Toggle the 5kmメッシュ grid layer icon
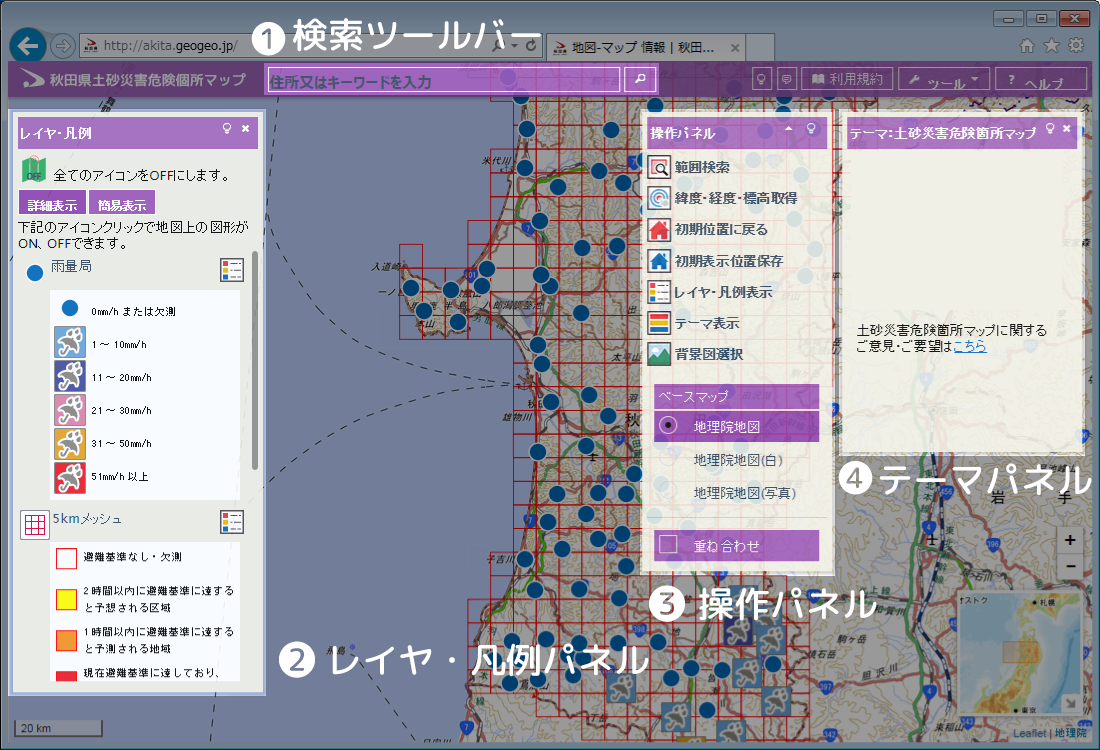Viewport: 1100px width, 750px height. click(x=34, y=524)
